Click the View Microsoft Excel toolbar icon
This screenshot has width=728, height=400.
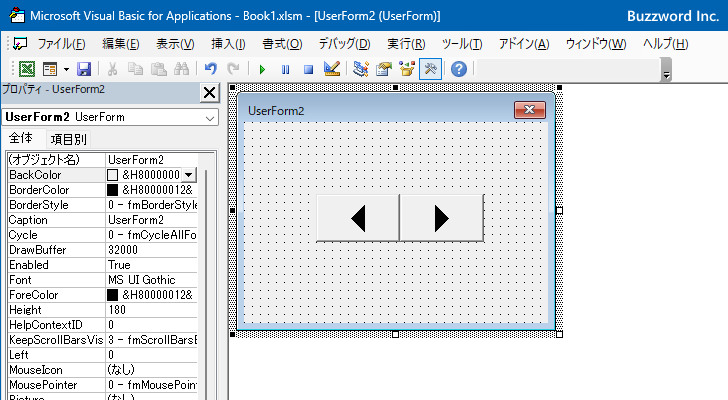(27, 70)
